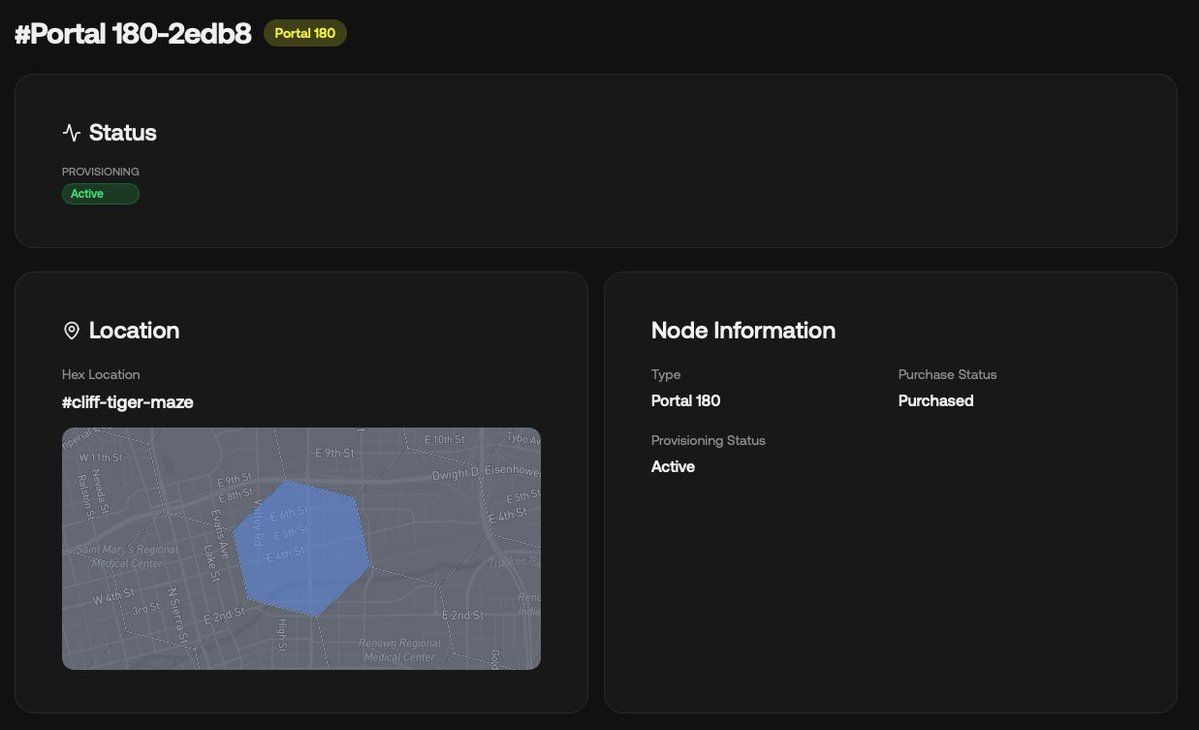Toggle the Active badge under PROVISIONING

(100, 193)
